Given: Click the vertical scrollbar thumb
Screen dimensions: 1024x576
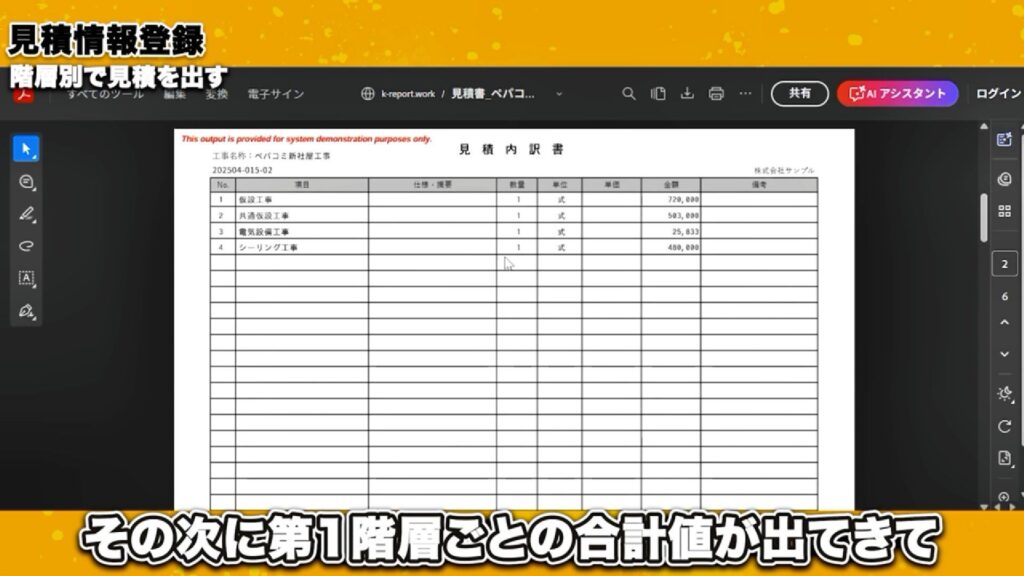Looking at the screenshot, I should [x=984, y=218].
